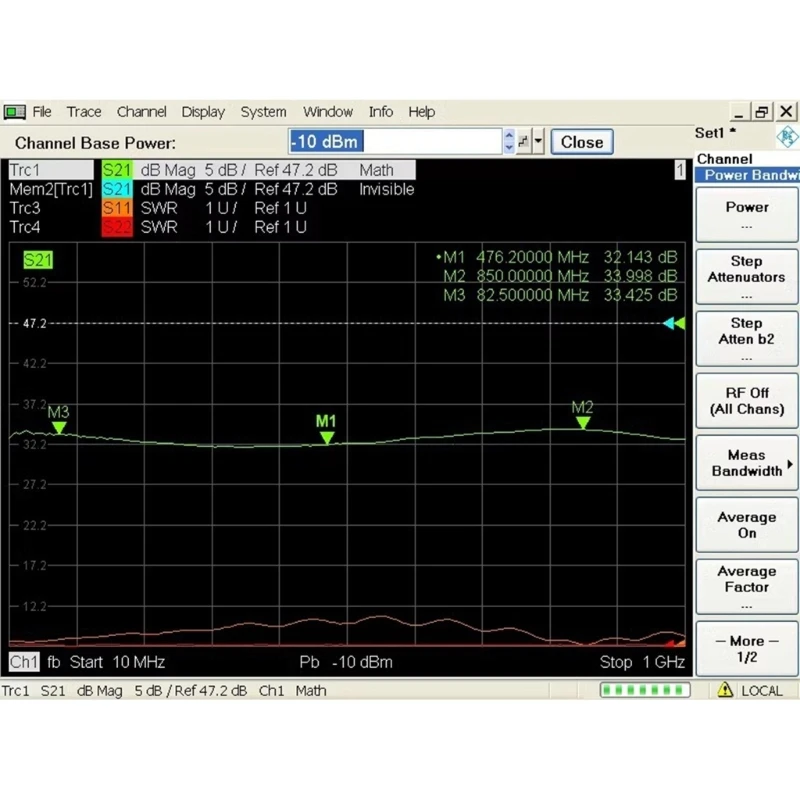Click the Set1 setup name
This screenshot has width=800, height=800.
(715, 133)
